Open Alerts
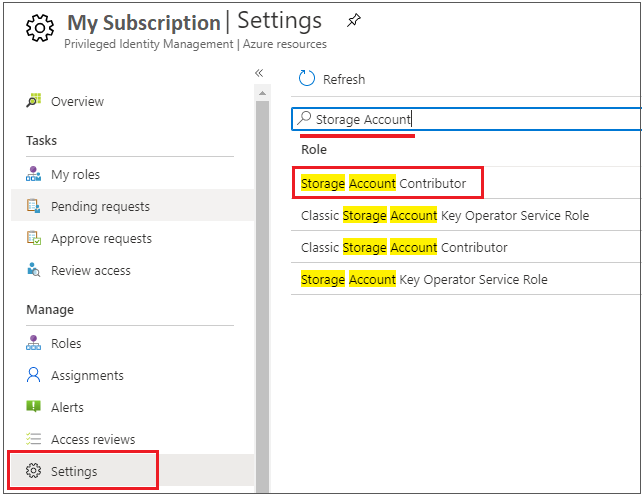644x497 pixels. (x=67, y=407)
